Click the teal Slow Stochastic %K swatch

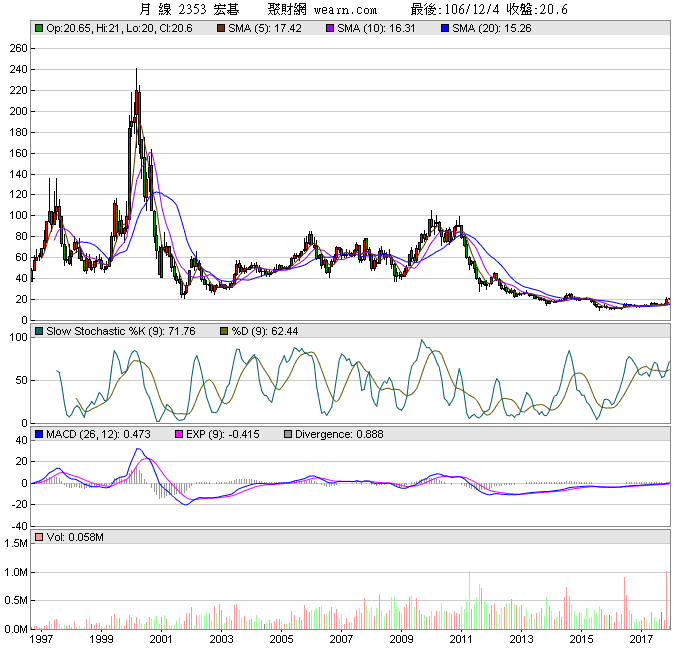39,331
